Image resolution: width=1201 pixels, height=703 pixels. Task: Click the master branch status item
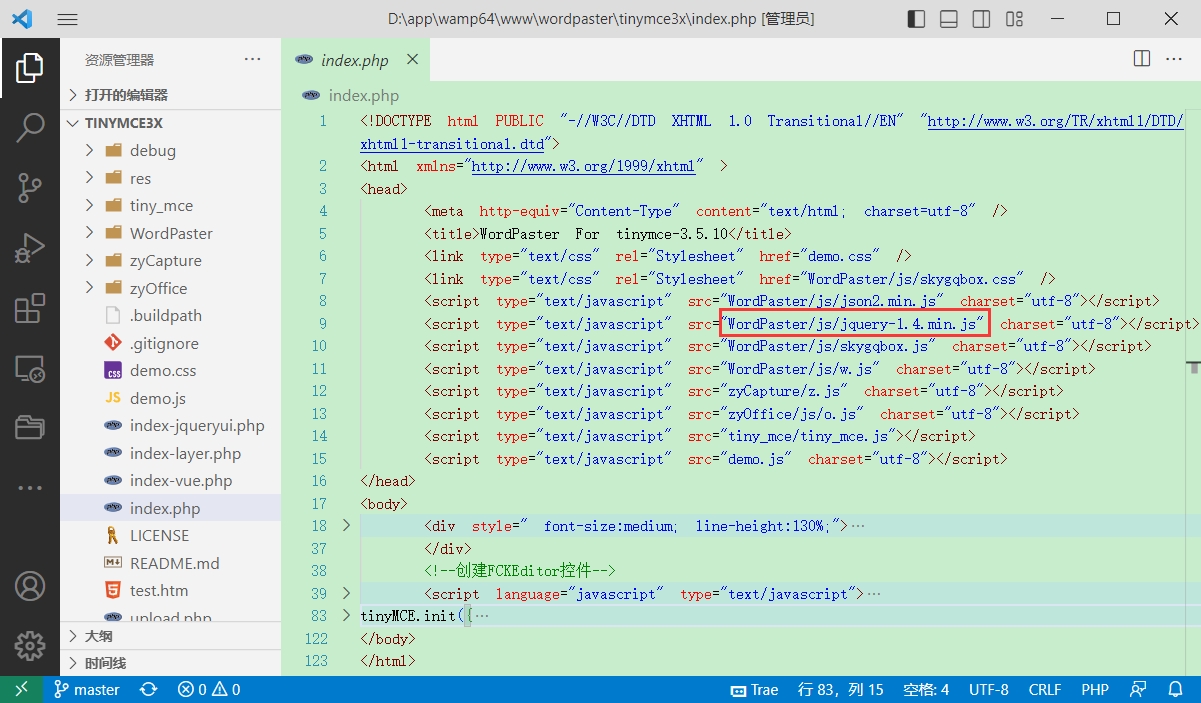(87, 689)
